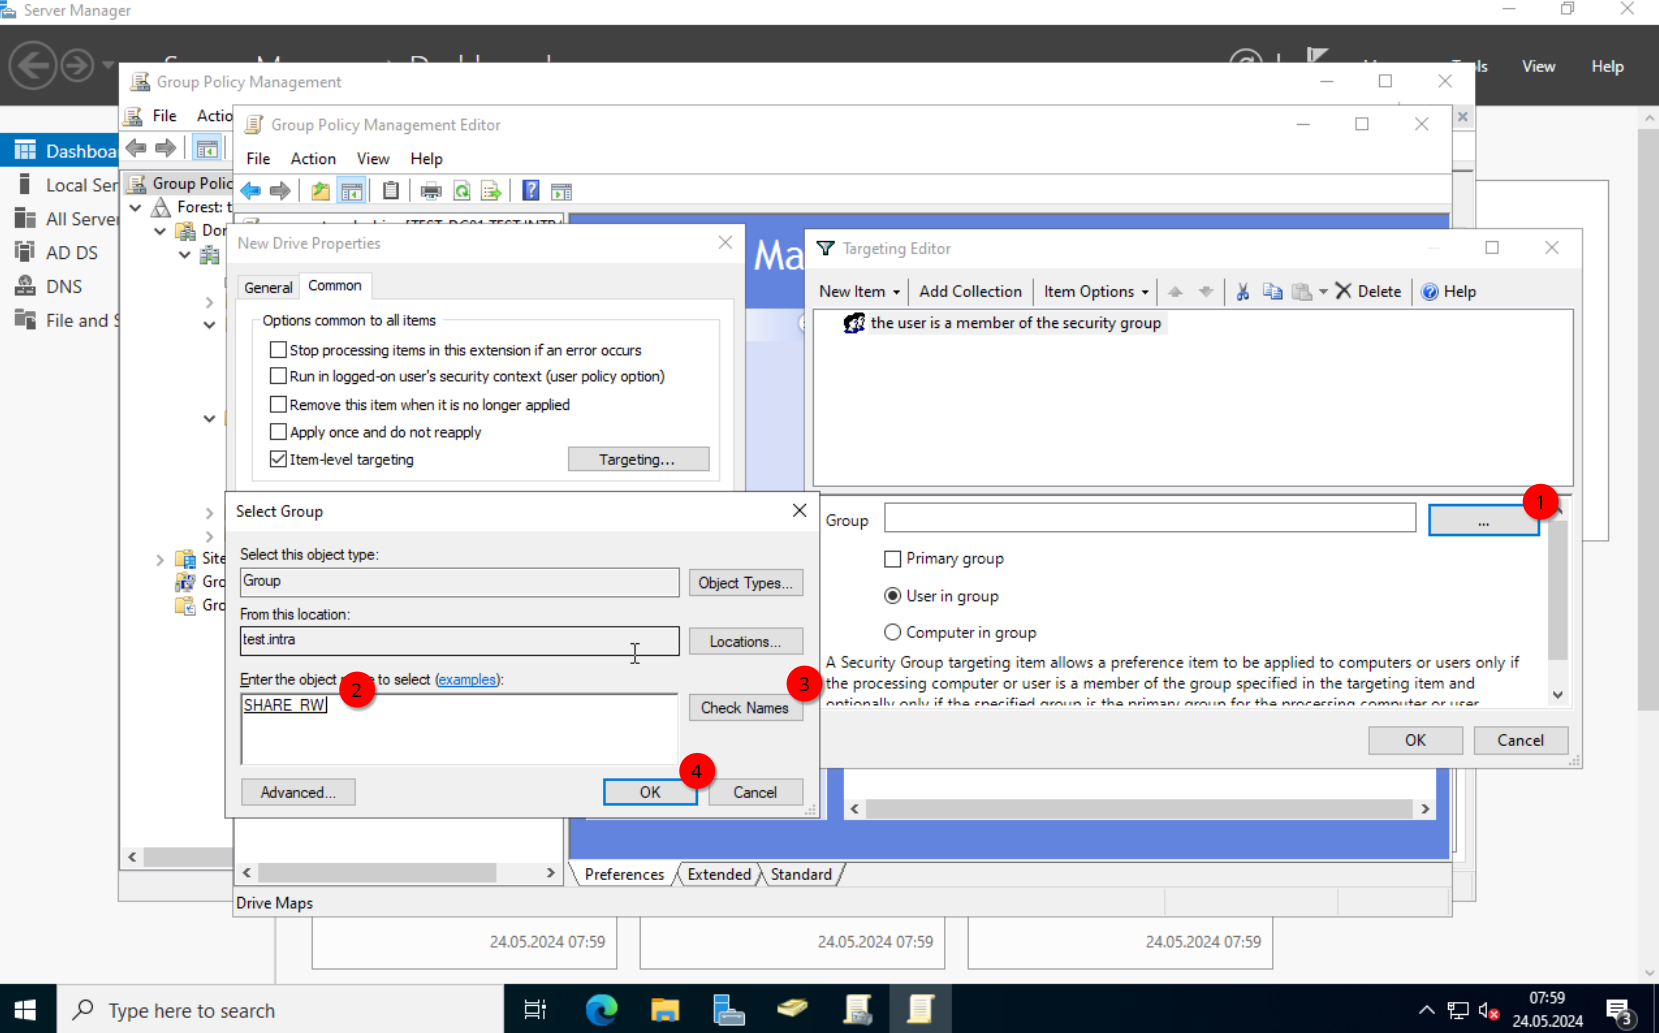This screenshot has height=1033, width=1659.
Task: Open Action menu in Group Policy Management Editor
Action: (313, 158)
